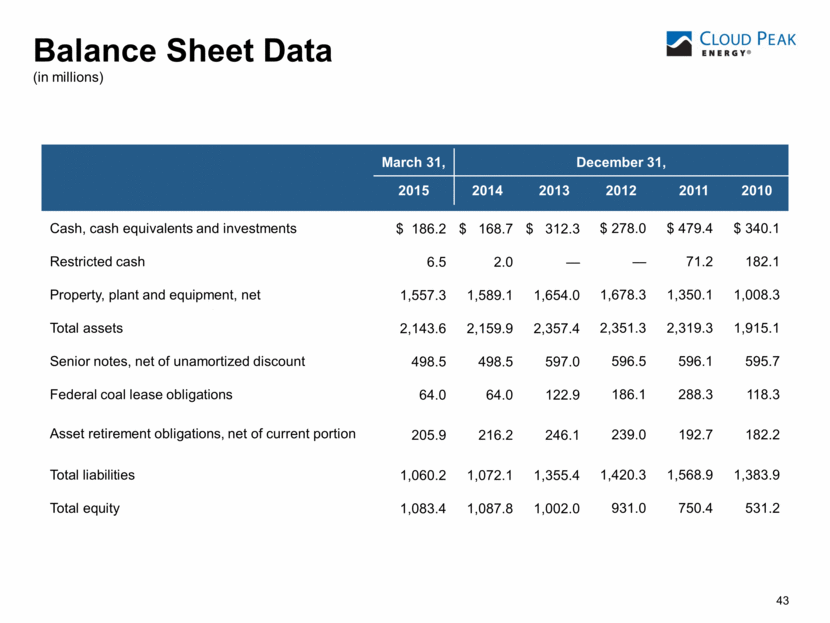Select the Restricted cash row label
This screenshot has height=623, width=830.
tap(97, 261)
